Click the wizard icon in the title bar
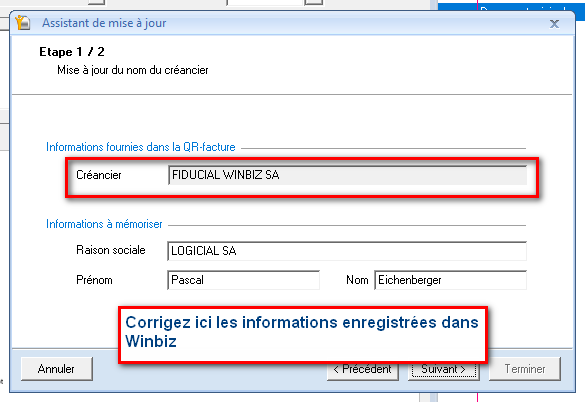Viewport: 585px width, 402px height. (23, 23)
